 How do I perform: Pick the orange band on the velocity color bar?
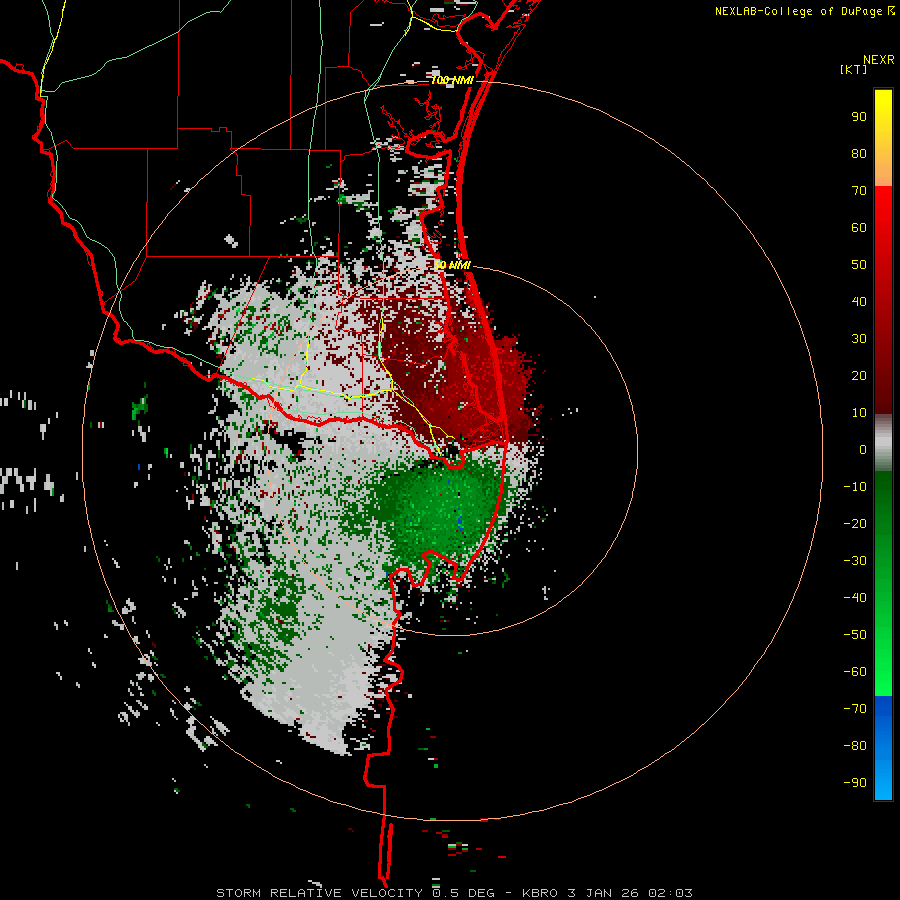[883, 169]
